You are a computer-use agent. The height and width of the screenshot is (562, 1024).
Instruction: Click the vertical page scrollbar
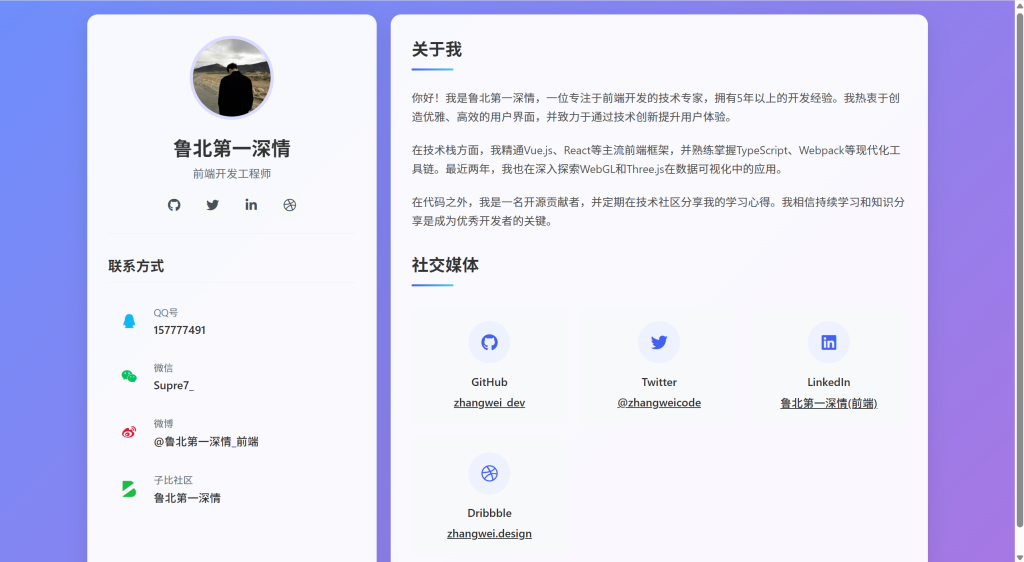(1019, 270)
